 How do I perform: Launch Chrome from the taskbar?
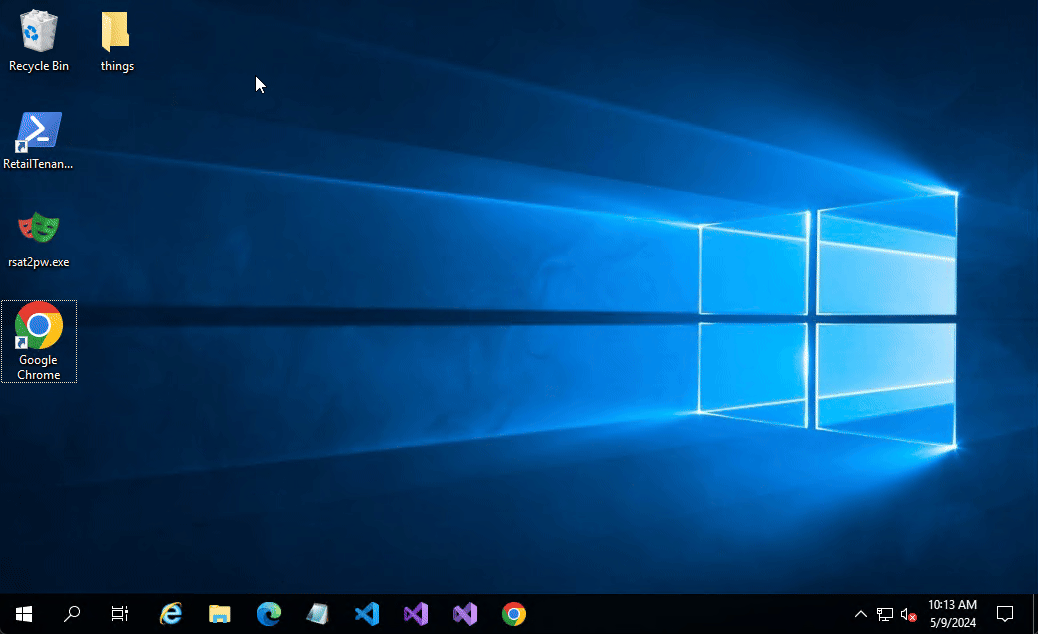[514, 614]
